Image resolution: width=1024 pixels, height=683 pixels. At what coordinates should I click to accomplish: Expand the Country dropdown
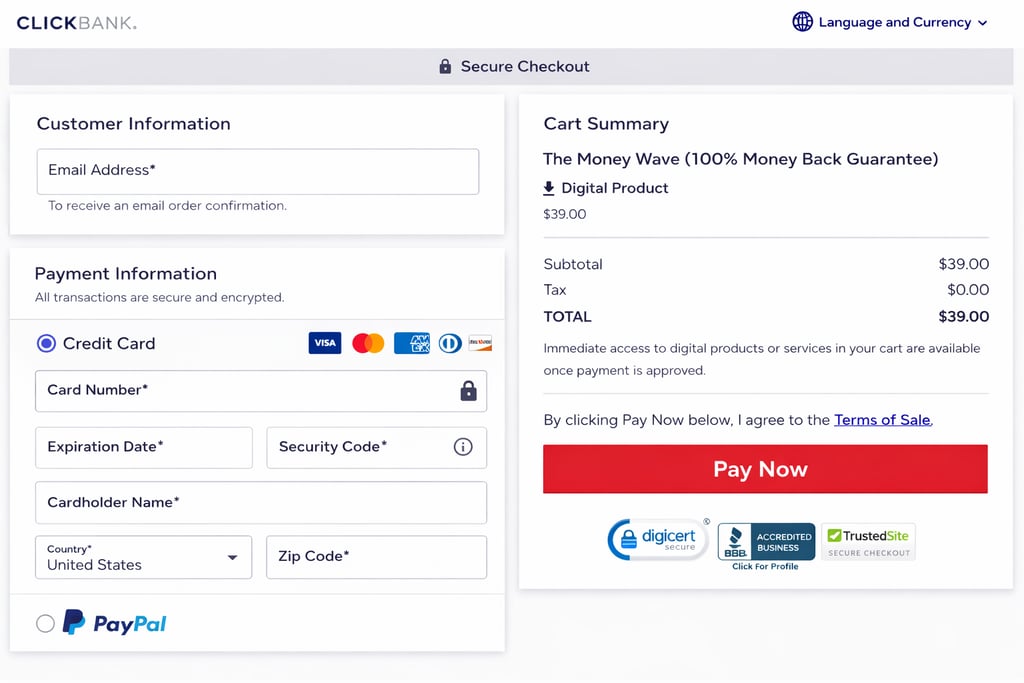143,557
